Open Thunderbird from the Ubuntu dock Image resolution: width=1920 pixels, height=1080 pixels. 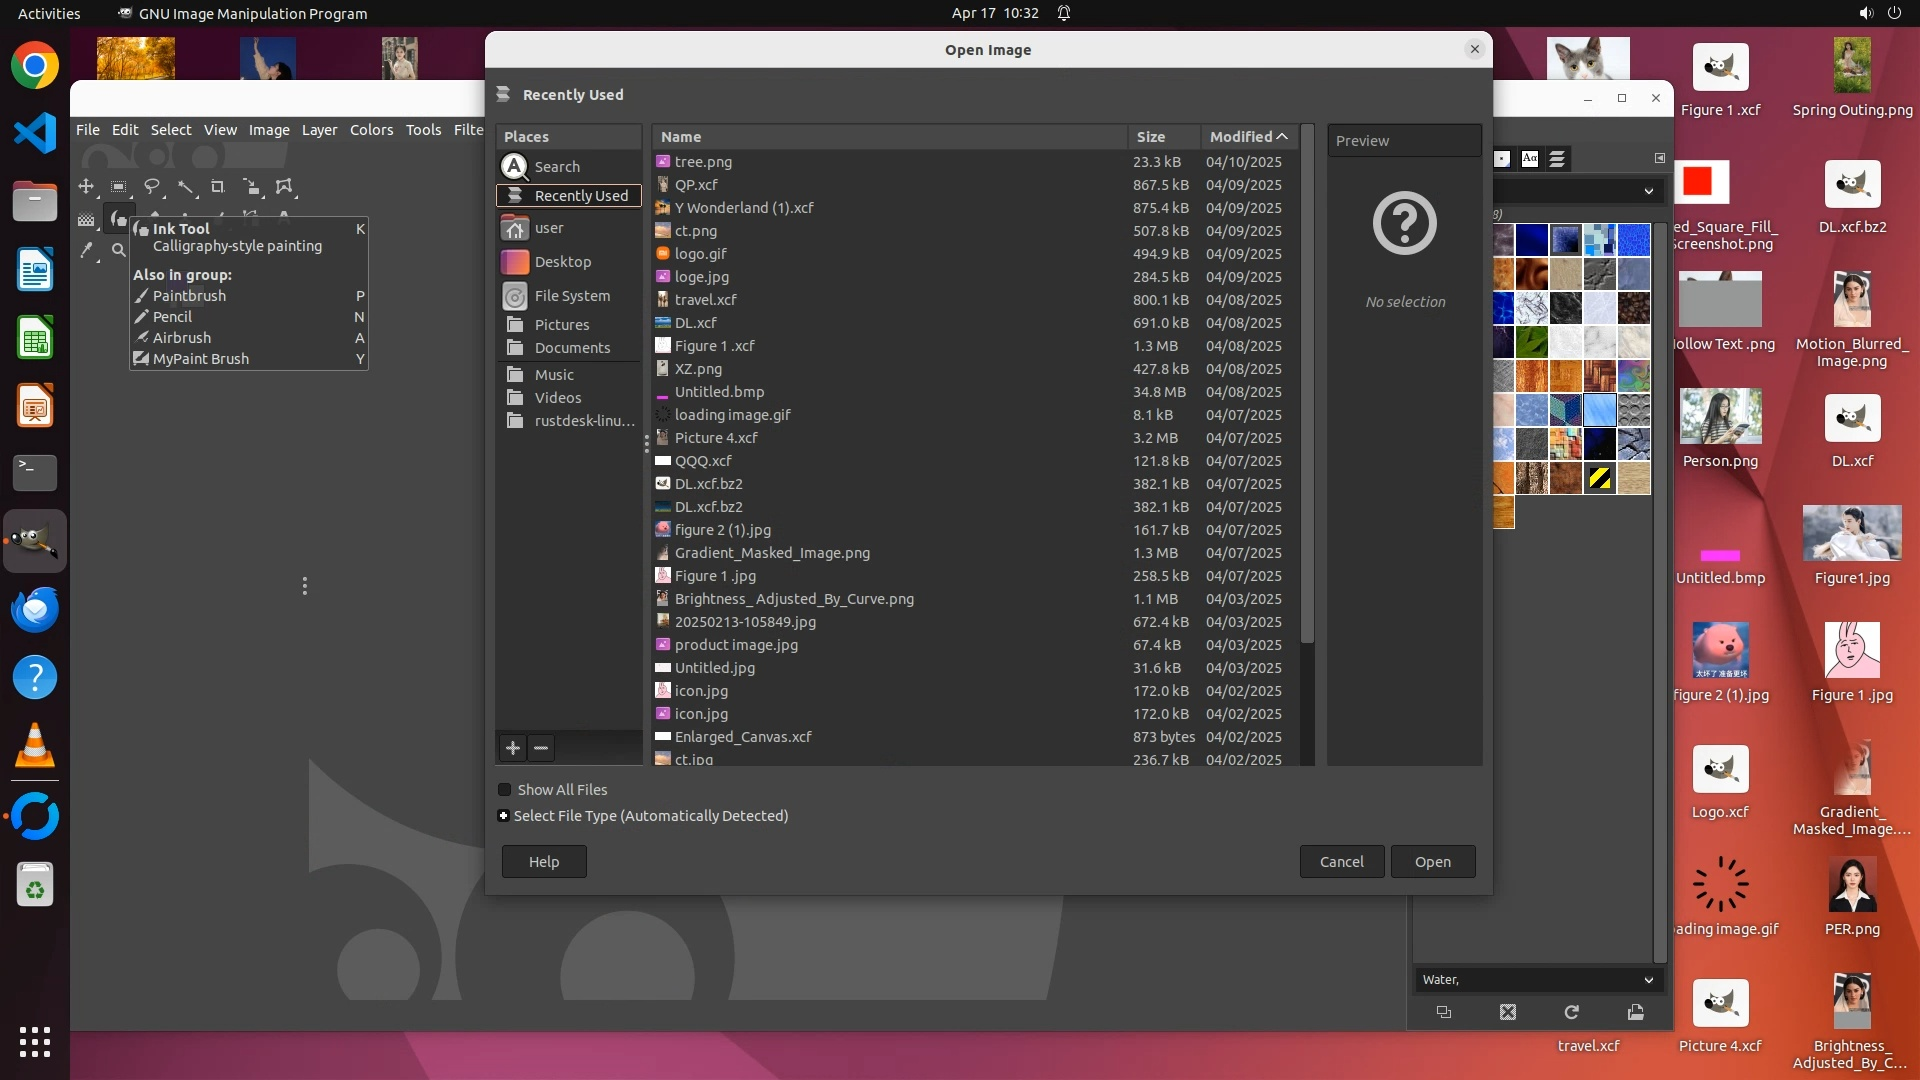point(35,610)
